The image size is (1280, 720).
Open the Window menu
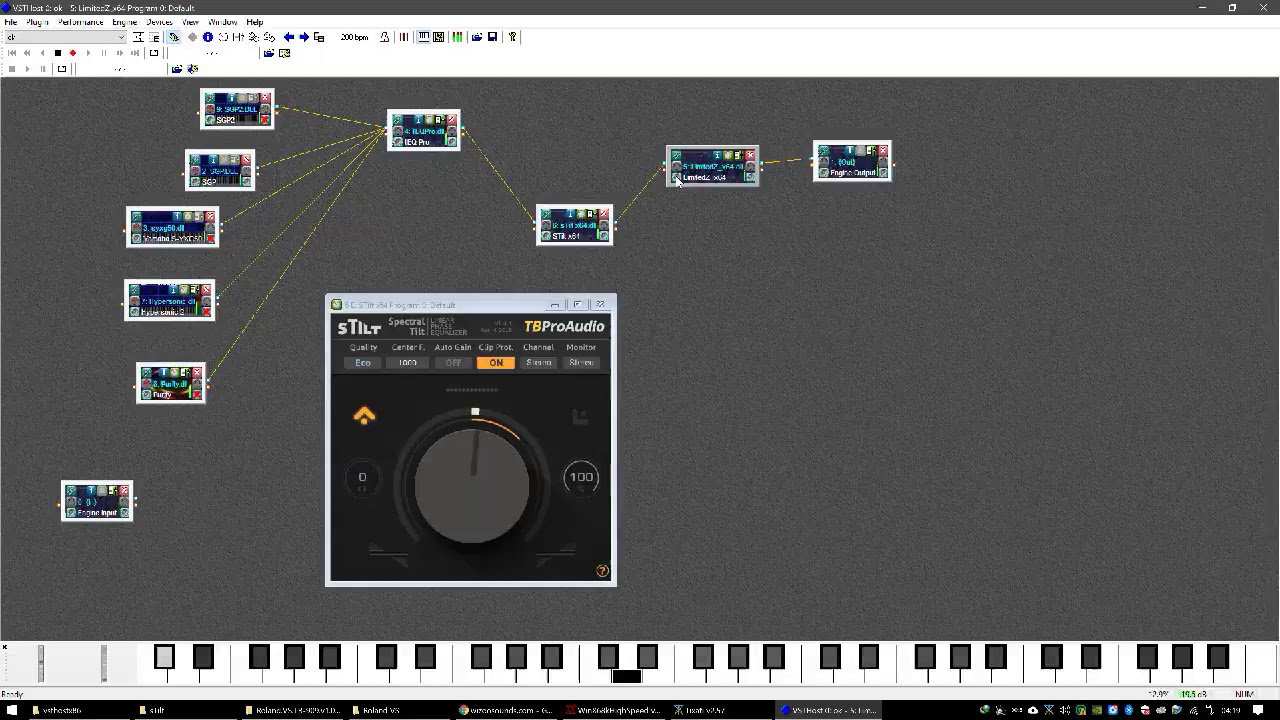223,22
